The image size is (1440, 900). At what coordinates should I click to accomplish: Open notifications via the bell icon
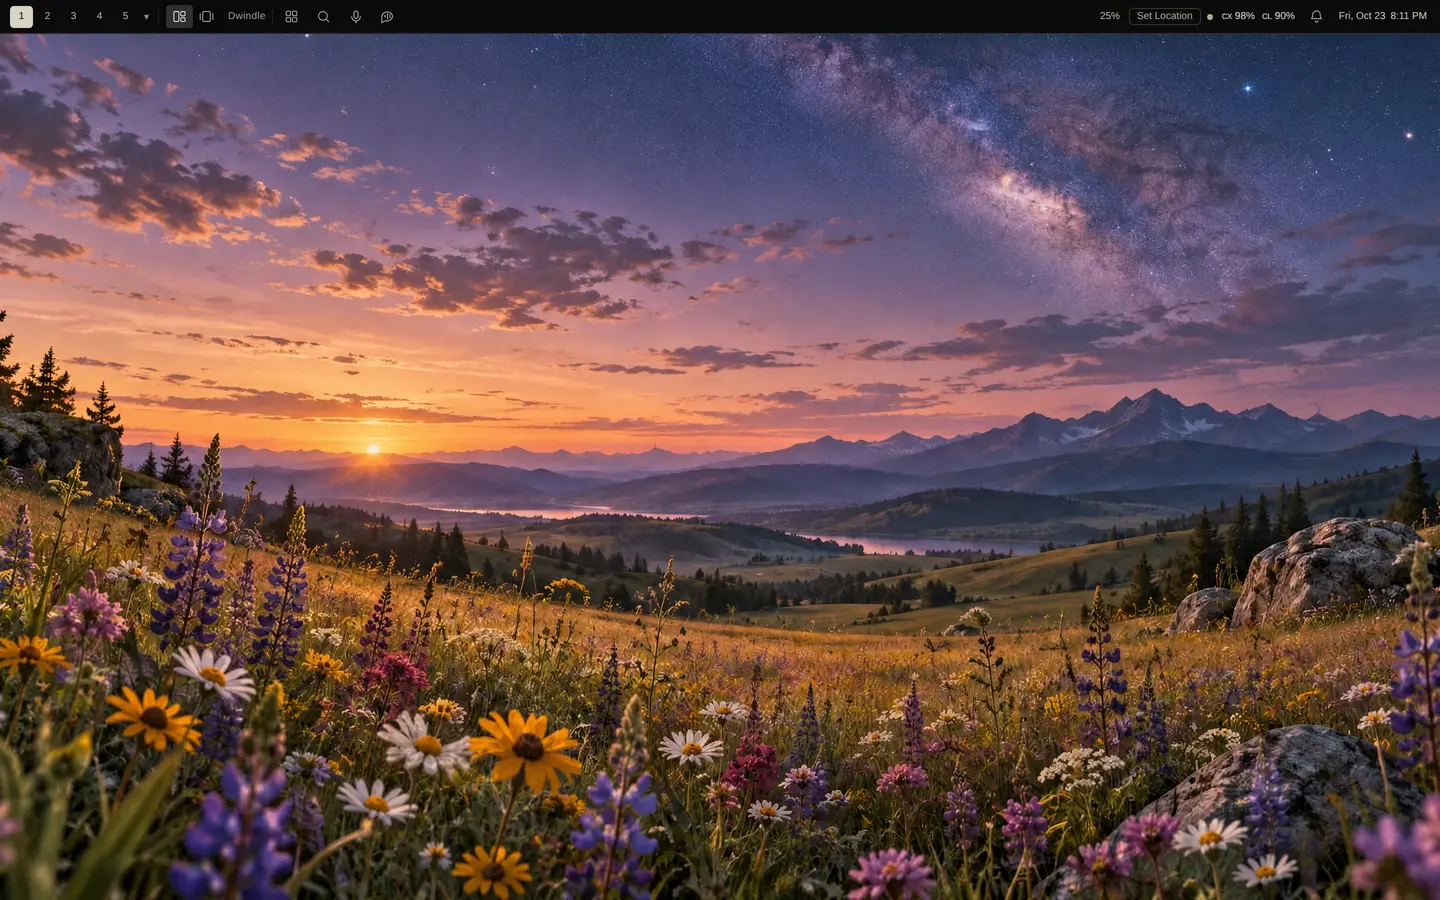1316,16
